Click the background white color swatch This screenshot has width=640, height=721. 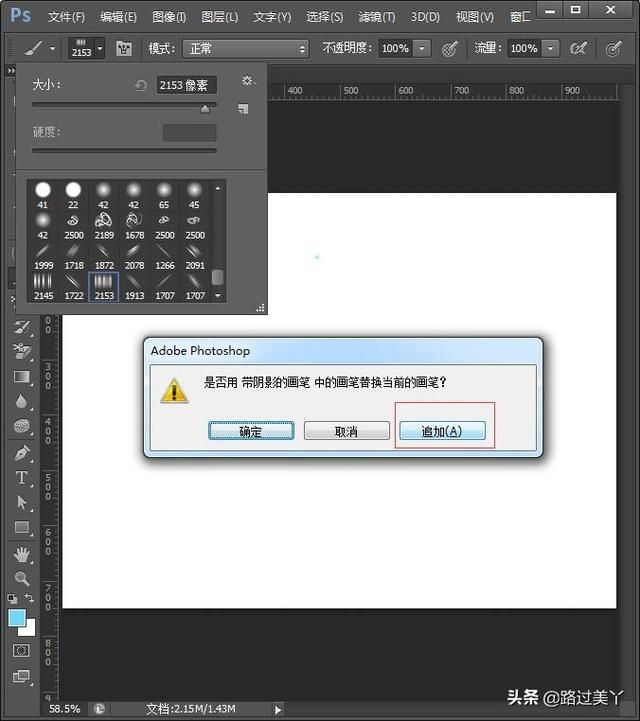point(29,629)
